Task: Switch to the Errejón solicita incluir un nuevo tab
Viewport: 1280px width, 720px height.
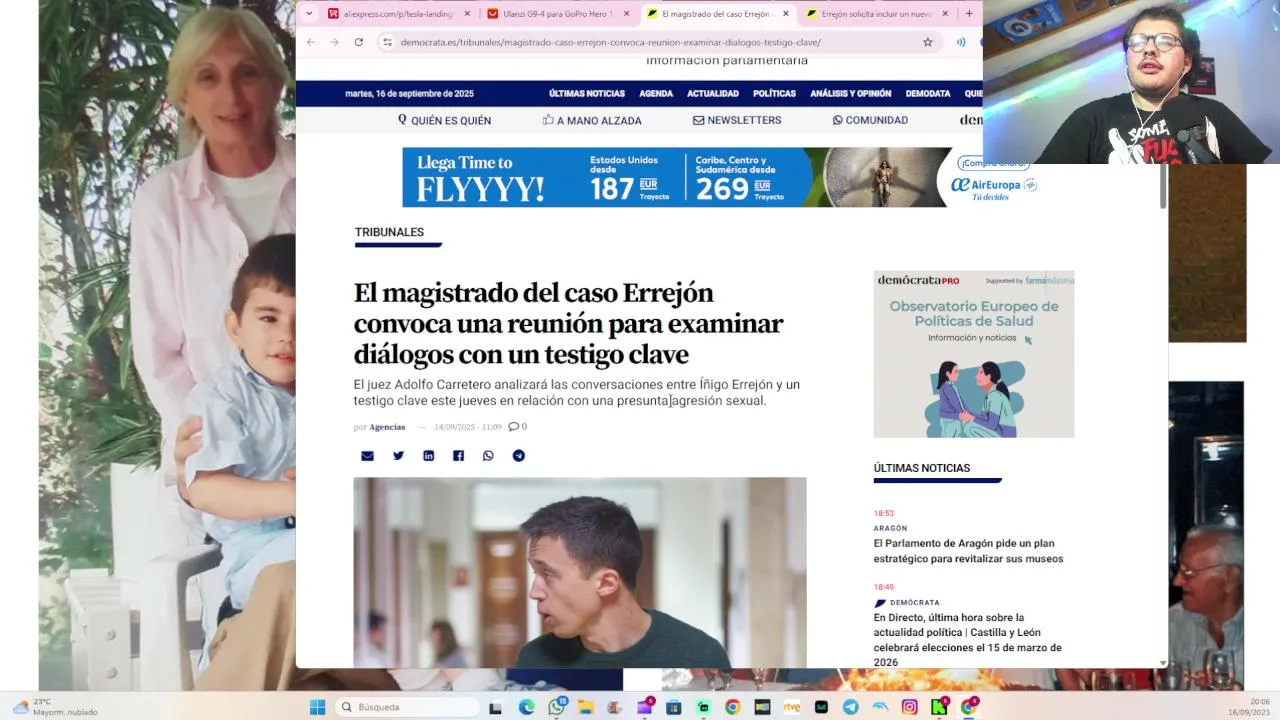Action: (877, 14)
